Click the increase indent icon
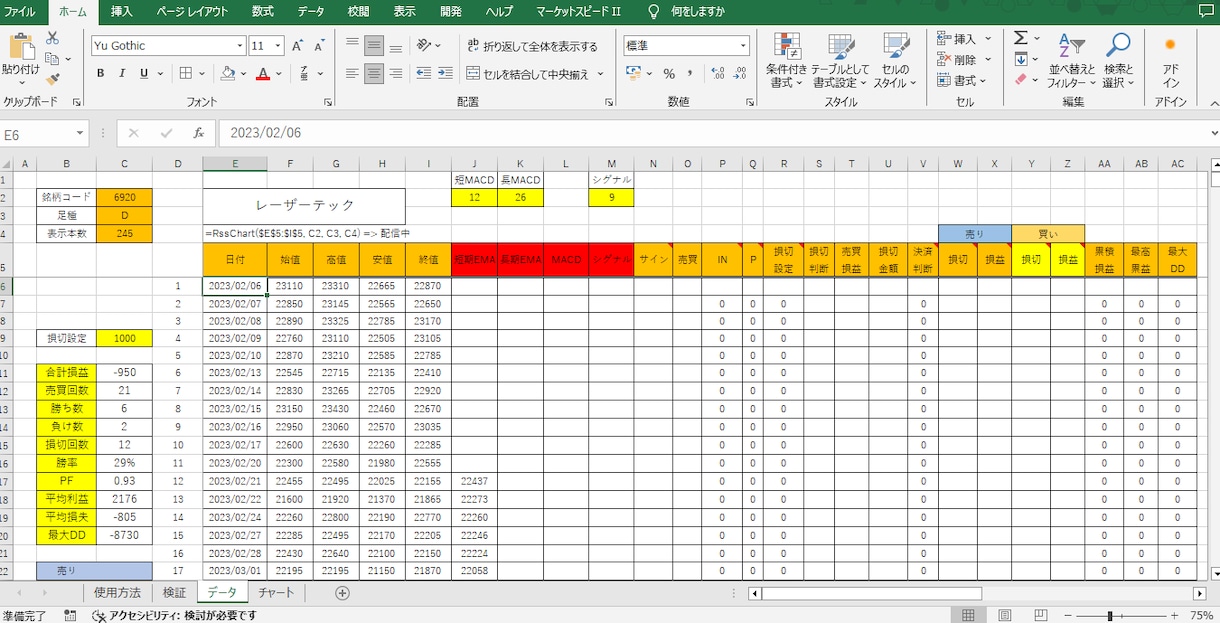The width and height of the screenshot is (1220, 623). (x=446, y=74)
